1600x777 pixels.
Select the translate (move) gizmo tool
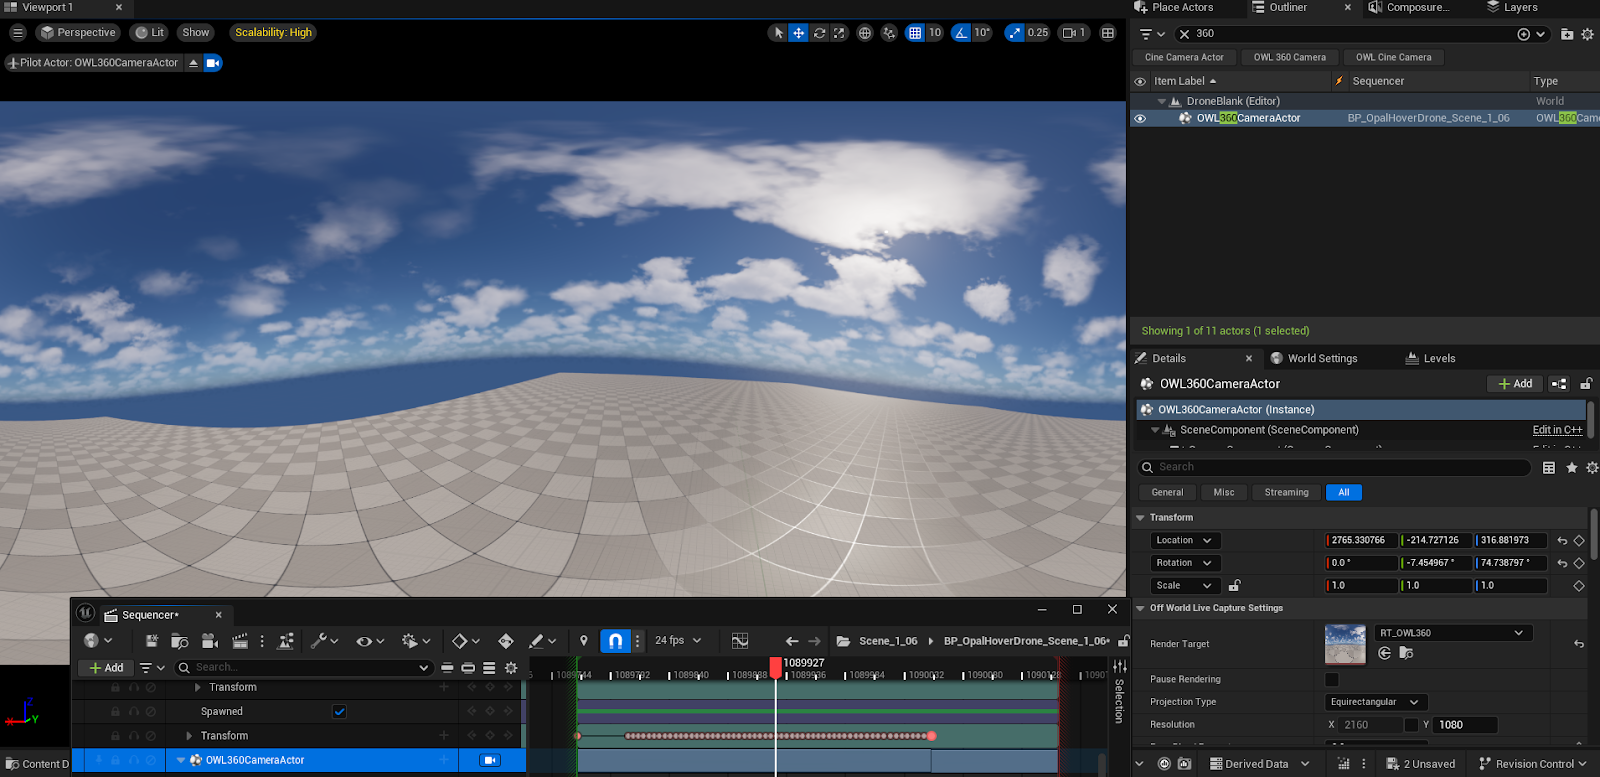pos(799,33)
